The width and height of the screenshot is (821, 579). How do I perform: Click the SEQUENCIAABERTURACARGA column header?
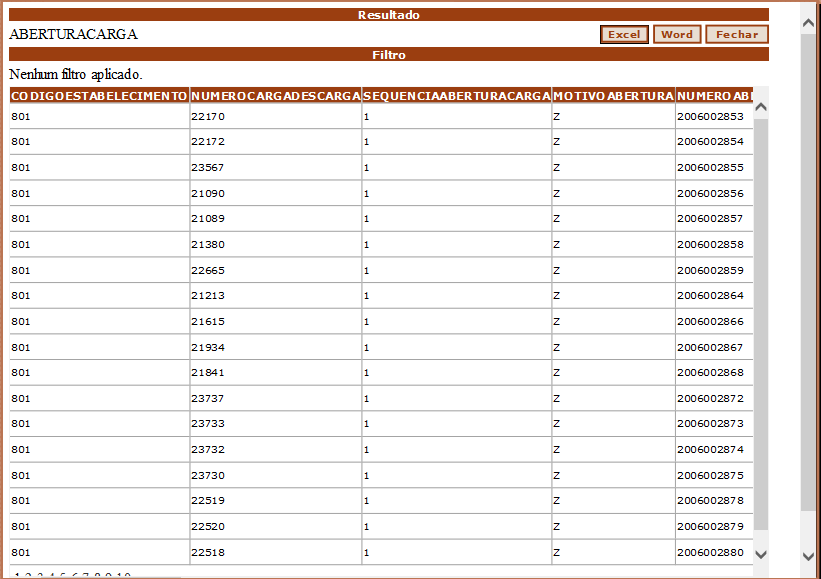click(457, 96)
